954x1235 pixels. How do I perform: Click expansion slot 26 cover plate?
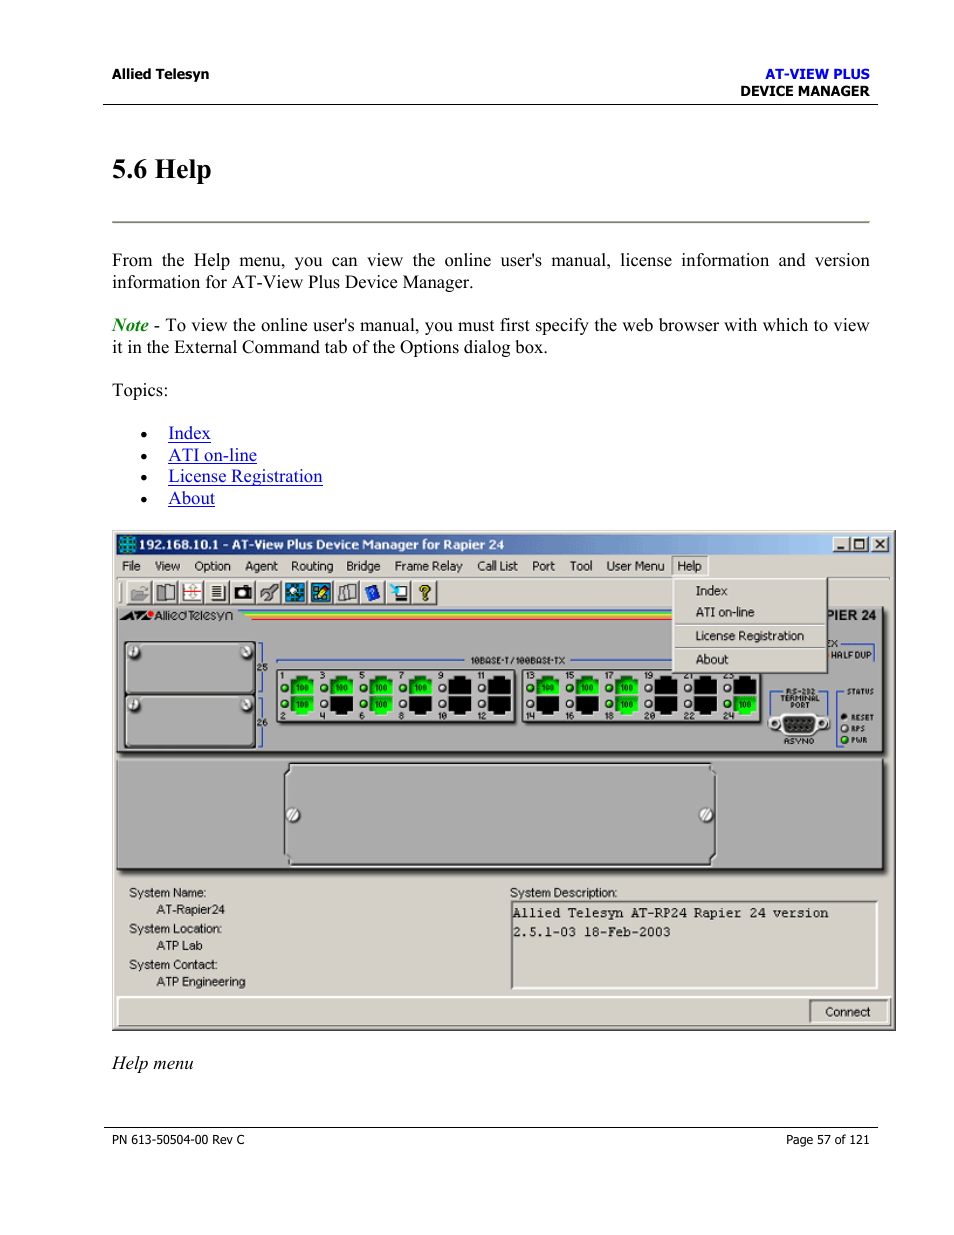[x=190, y=721]
